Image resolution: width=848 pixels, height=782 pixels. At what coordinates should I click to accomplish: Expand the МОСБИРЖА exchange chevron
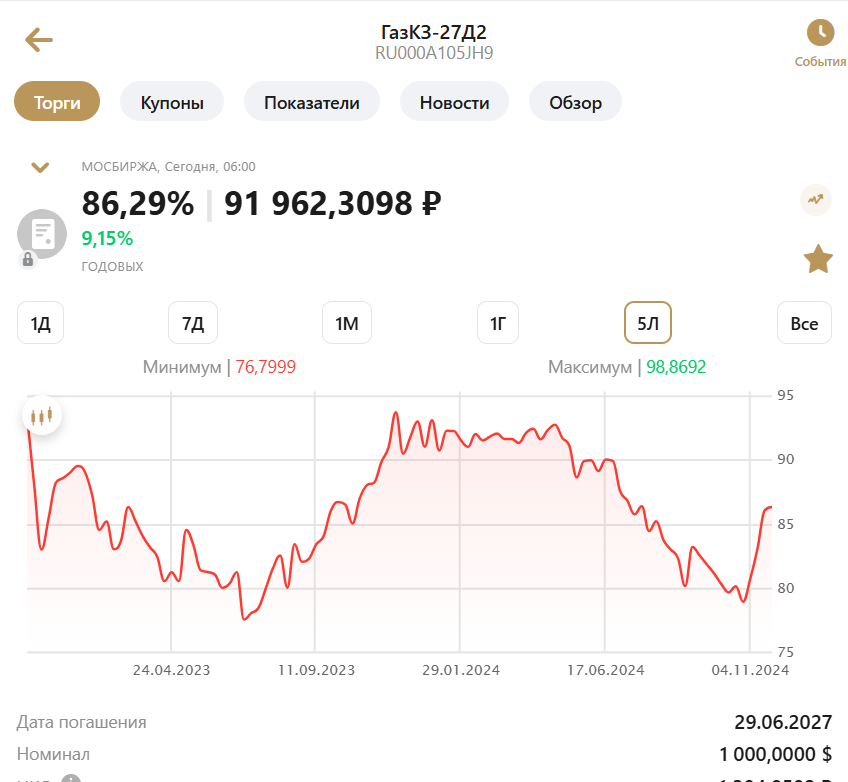click(x=40, y=168)
